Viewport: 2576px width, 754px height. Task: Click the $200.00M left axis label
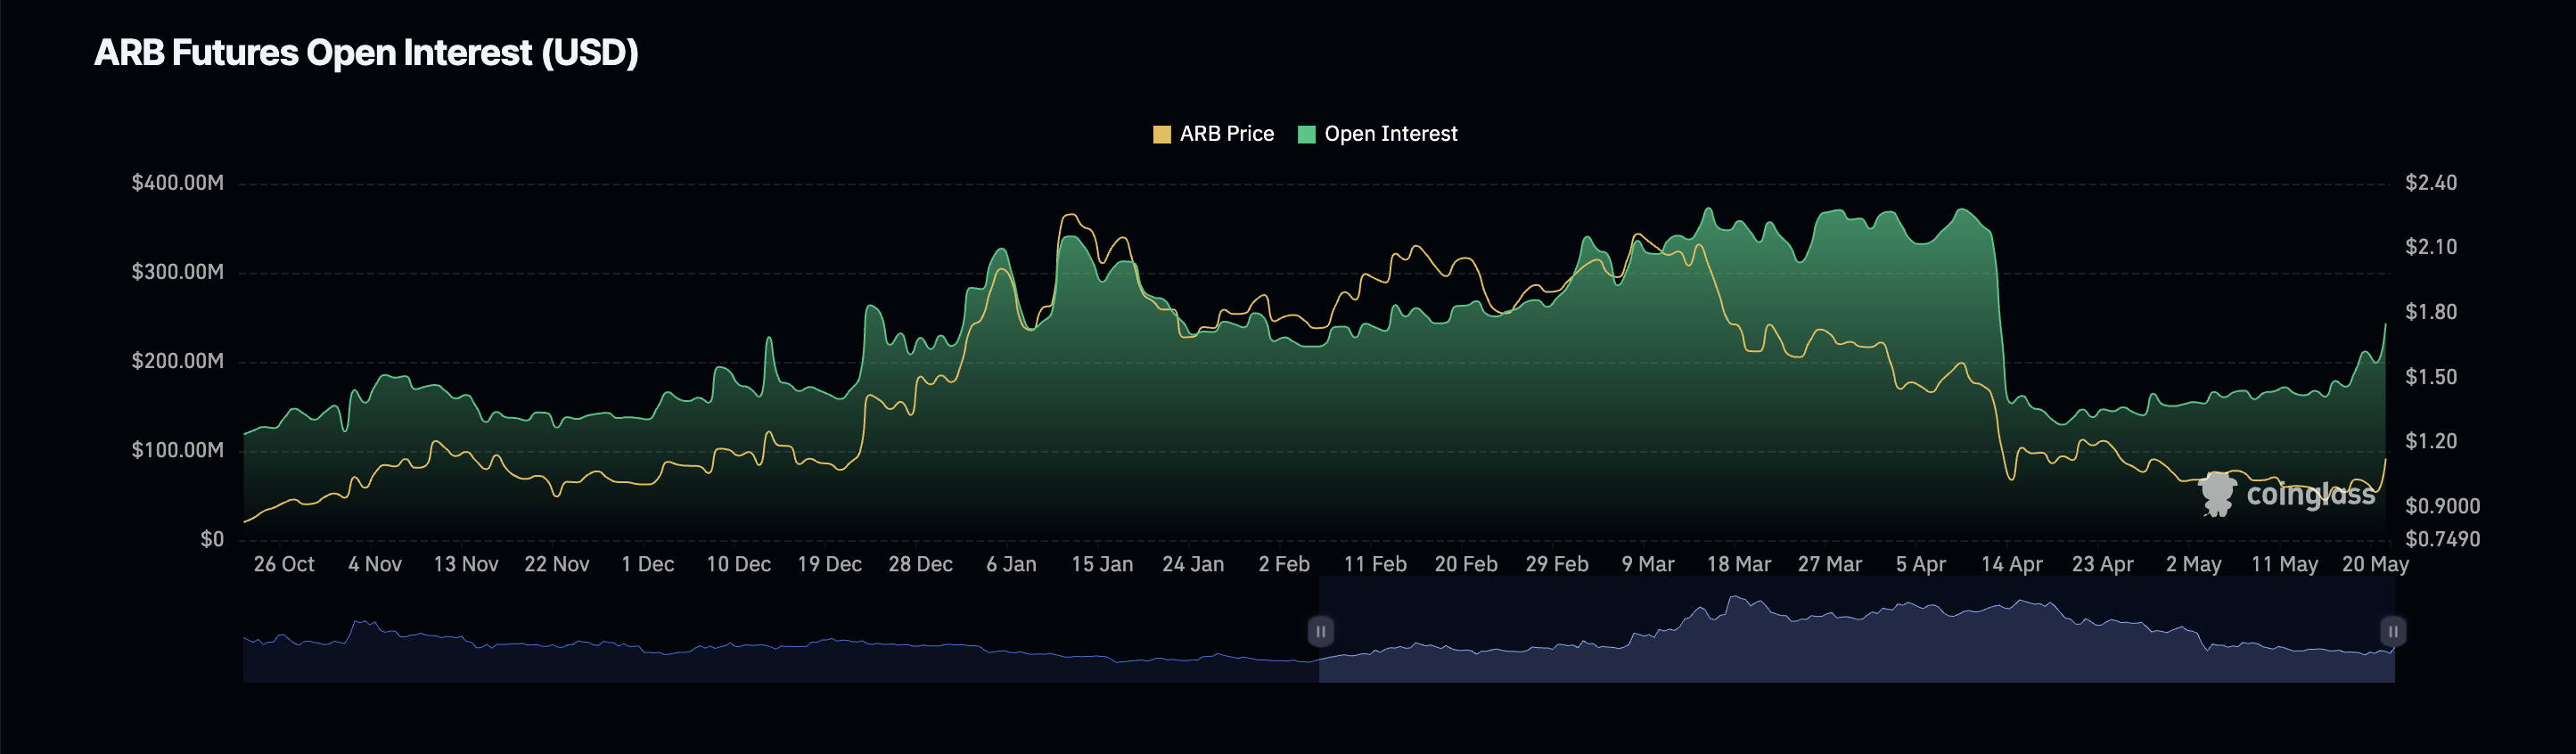tap(177, 361)
